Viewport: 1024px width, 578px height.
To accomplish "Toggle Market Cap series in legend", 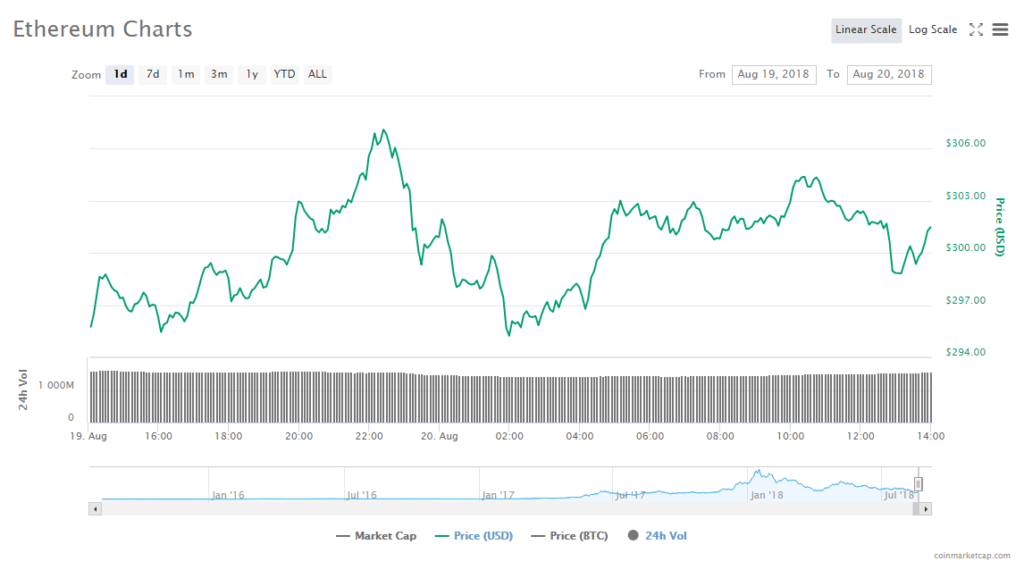I will pyautogui.click(x=377, y=536).
